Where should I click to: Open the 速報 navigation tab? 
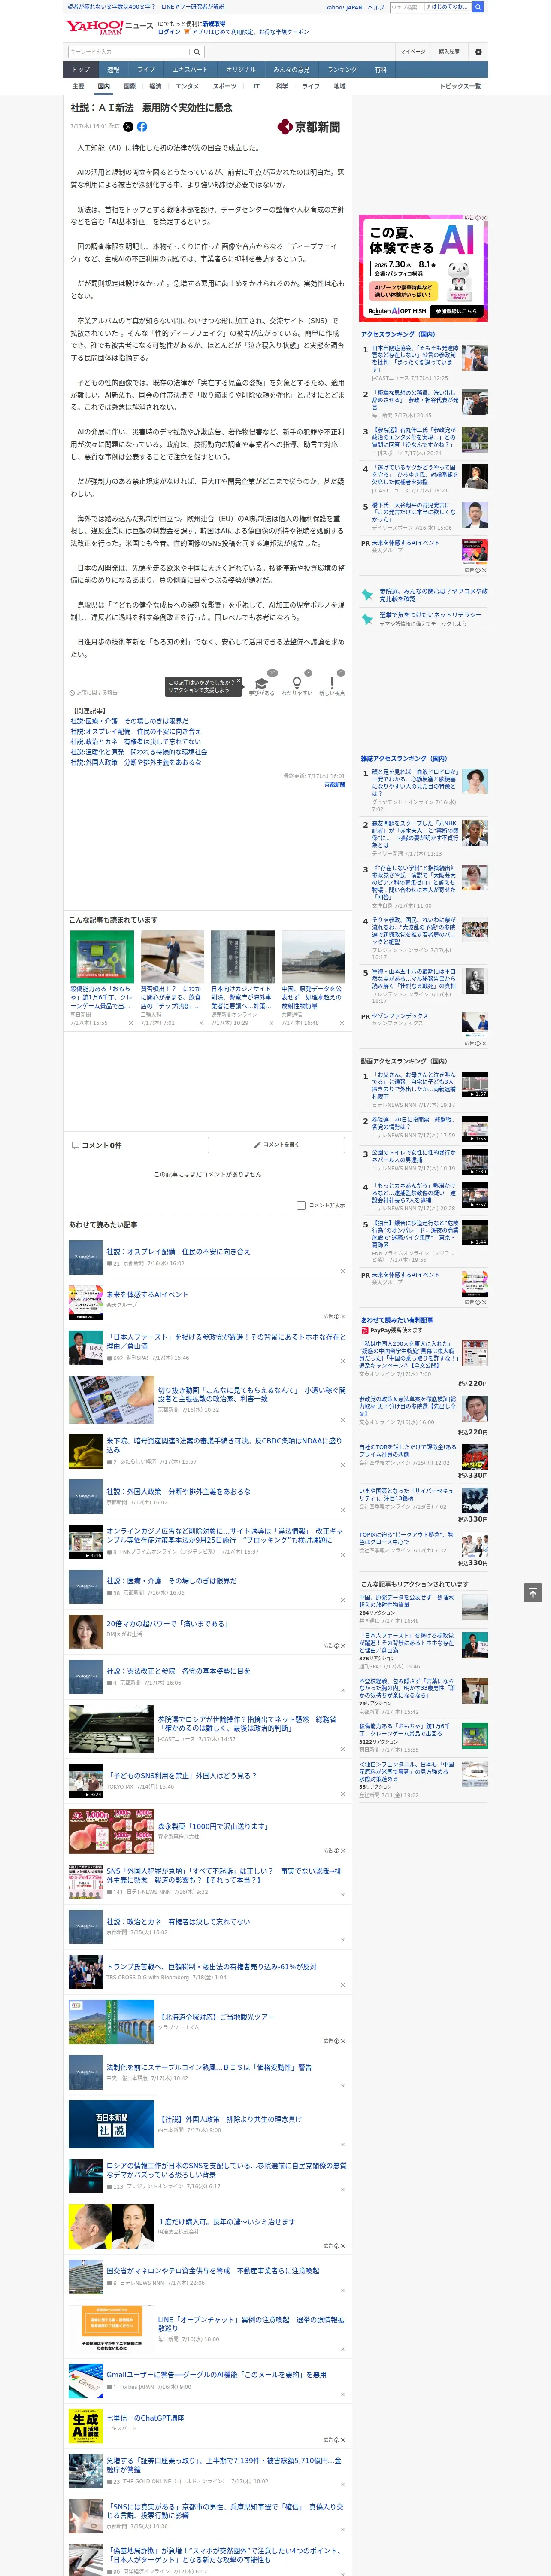point(113,70)
